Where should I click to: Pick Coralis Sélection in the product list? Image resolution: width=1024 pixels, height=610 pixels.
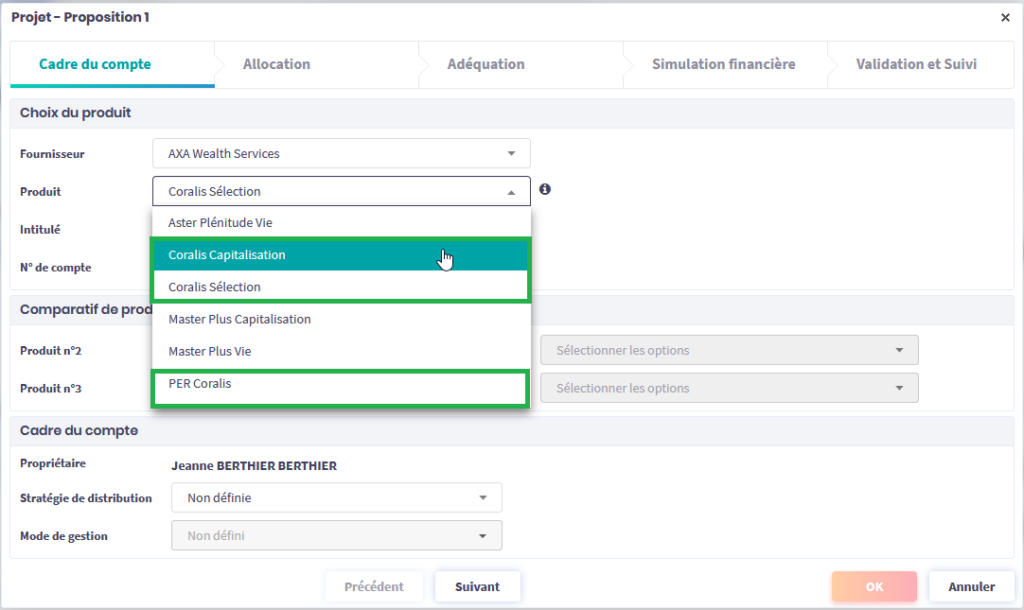(x=340, y=287)
